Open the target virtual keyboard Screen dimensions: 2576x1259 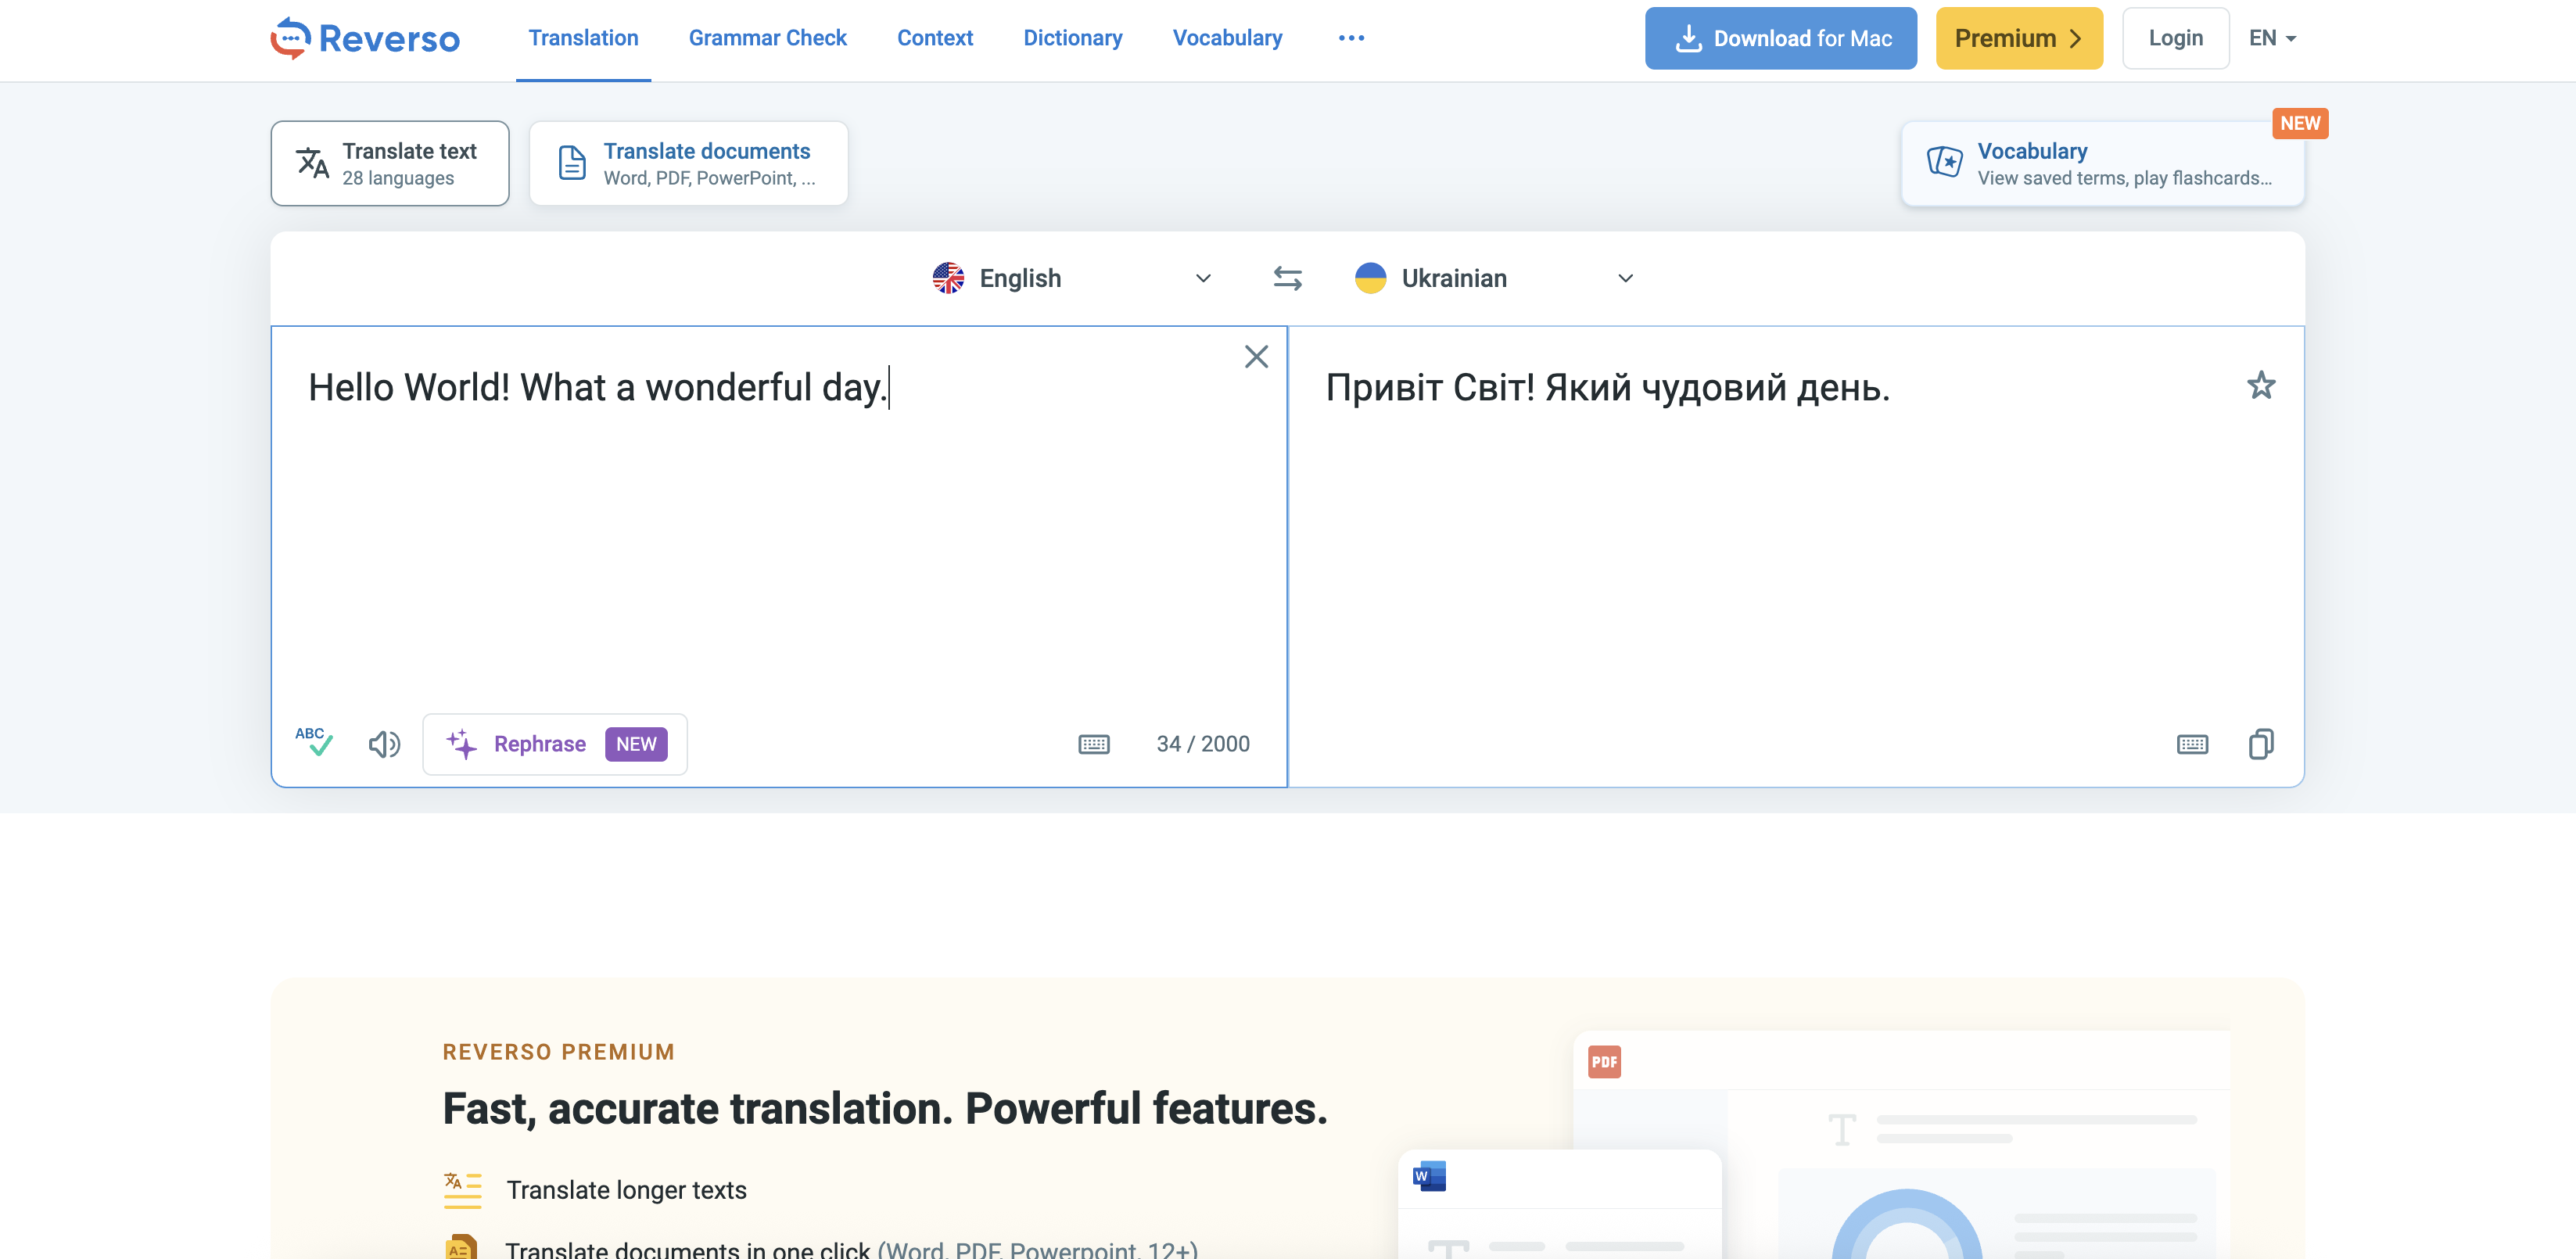[2192, 744]
